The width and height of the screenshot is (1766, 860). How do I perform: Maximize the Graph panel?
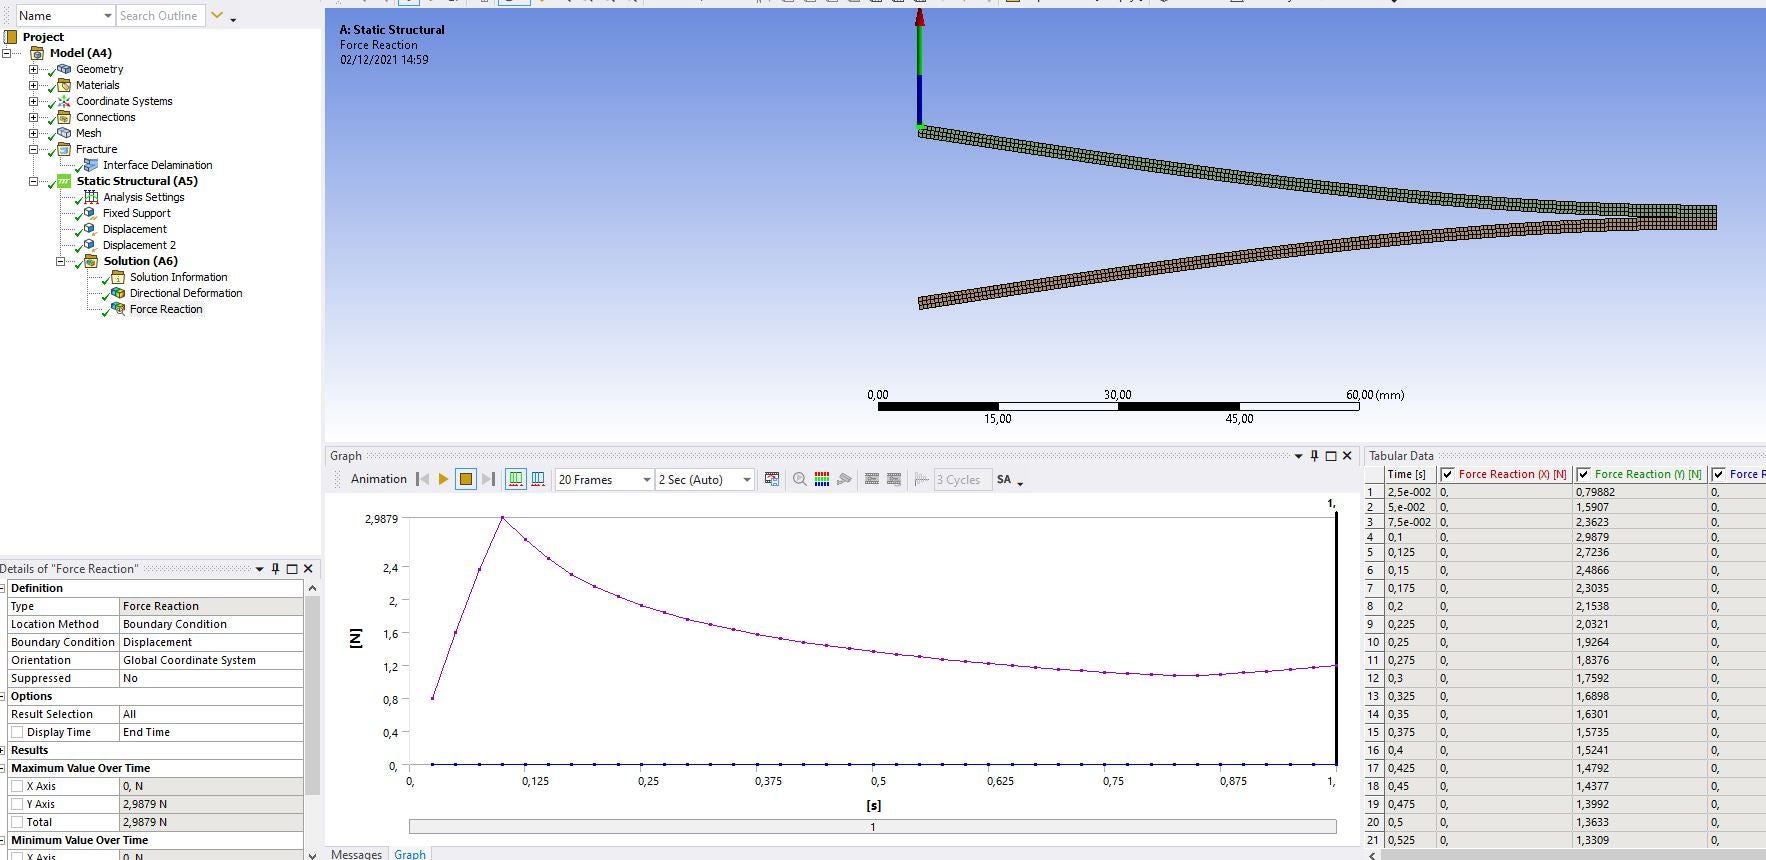pyautogui.click(x=1331, y=455)
